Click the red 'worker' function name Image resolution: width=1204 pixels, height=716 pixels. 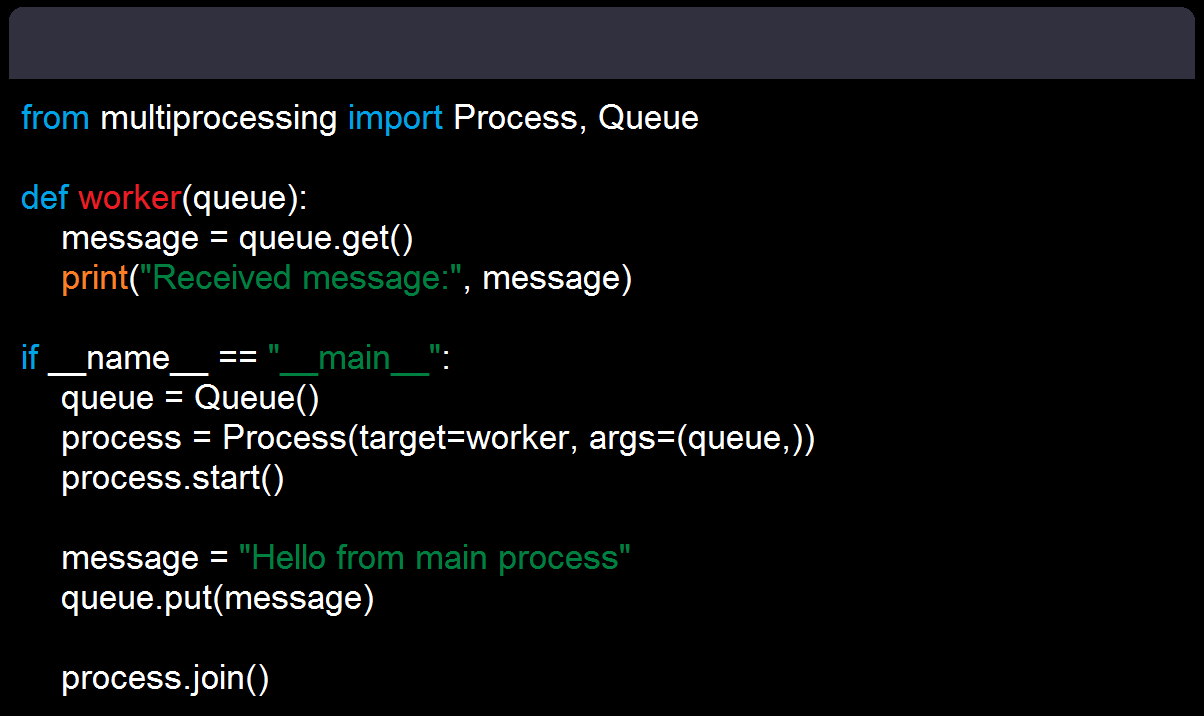(x=129, y=198)
